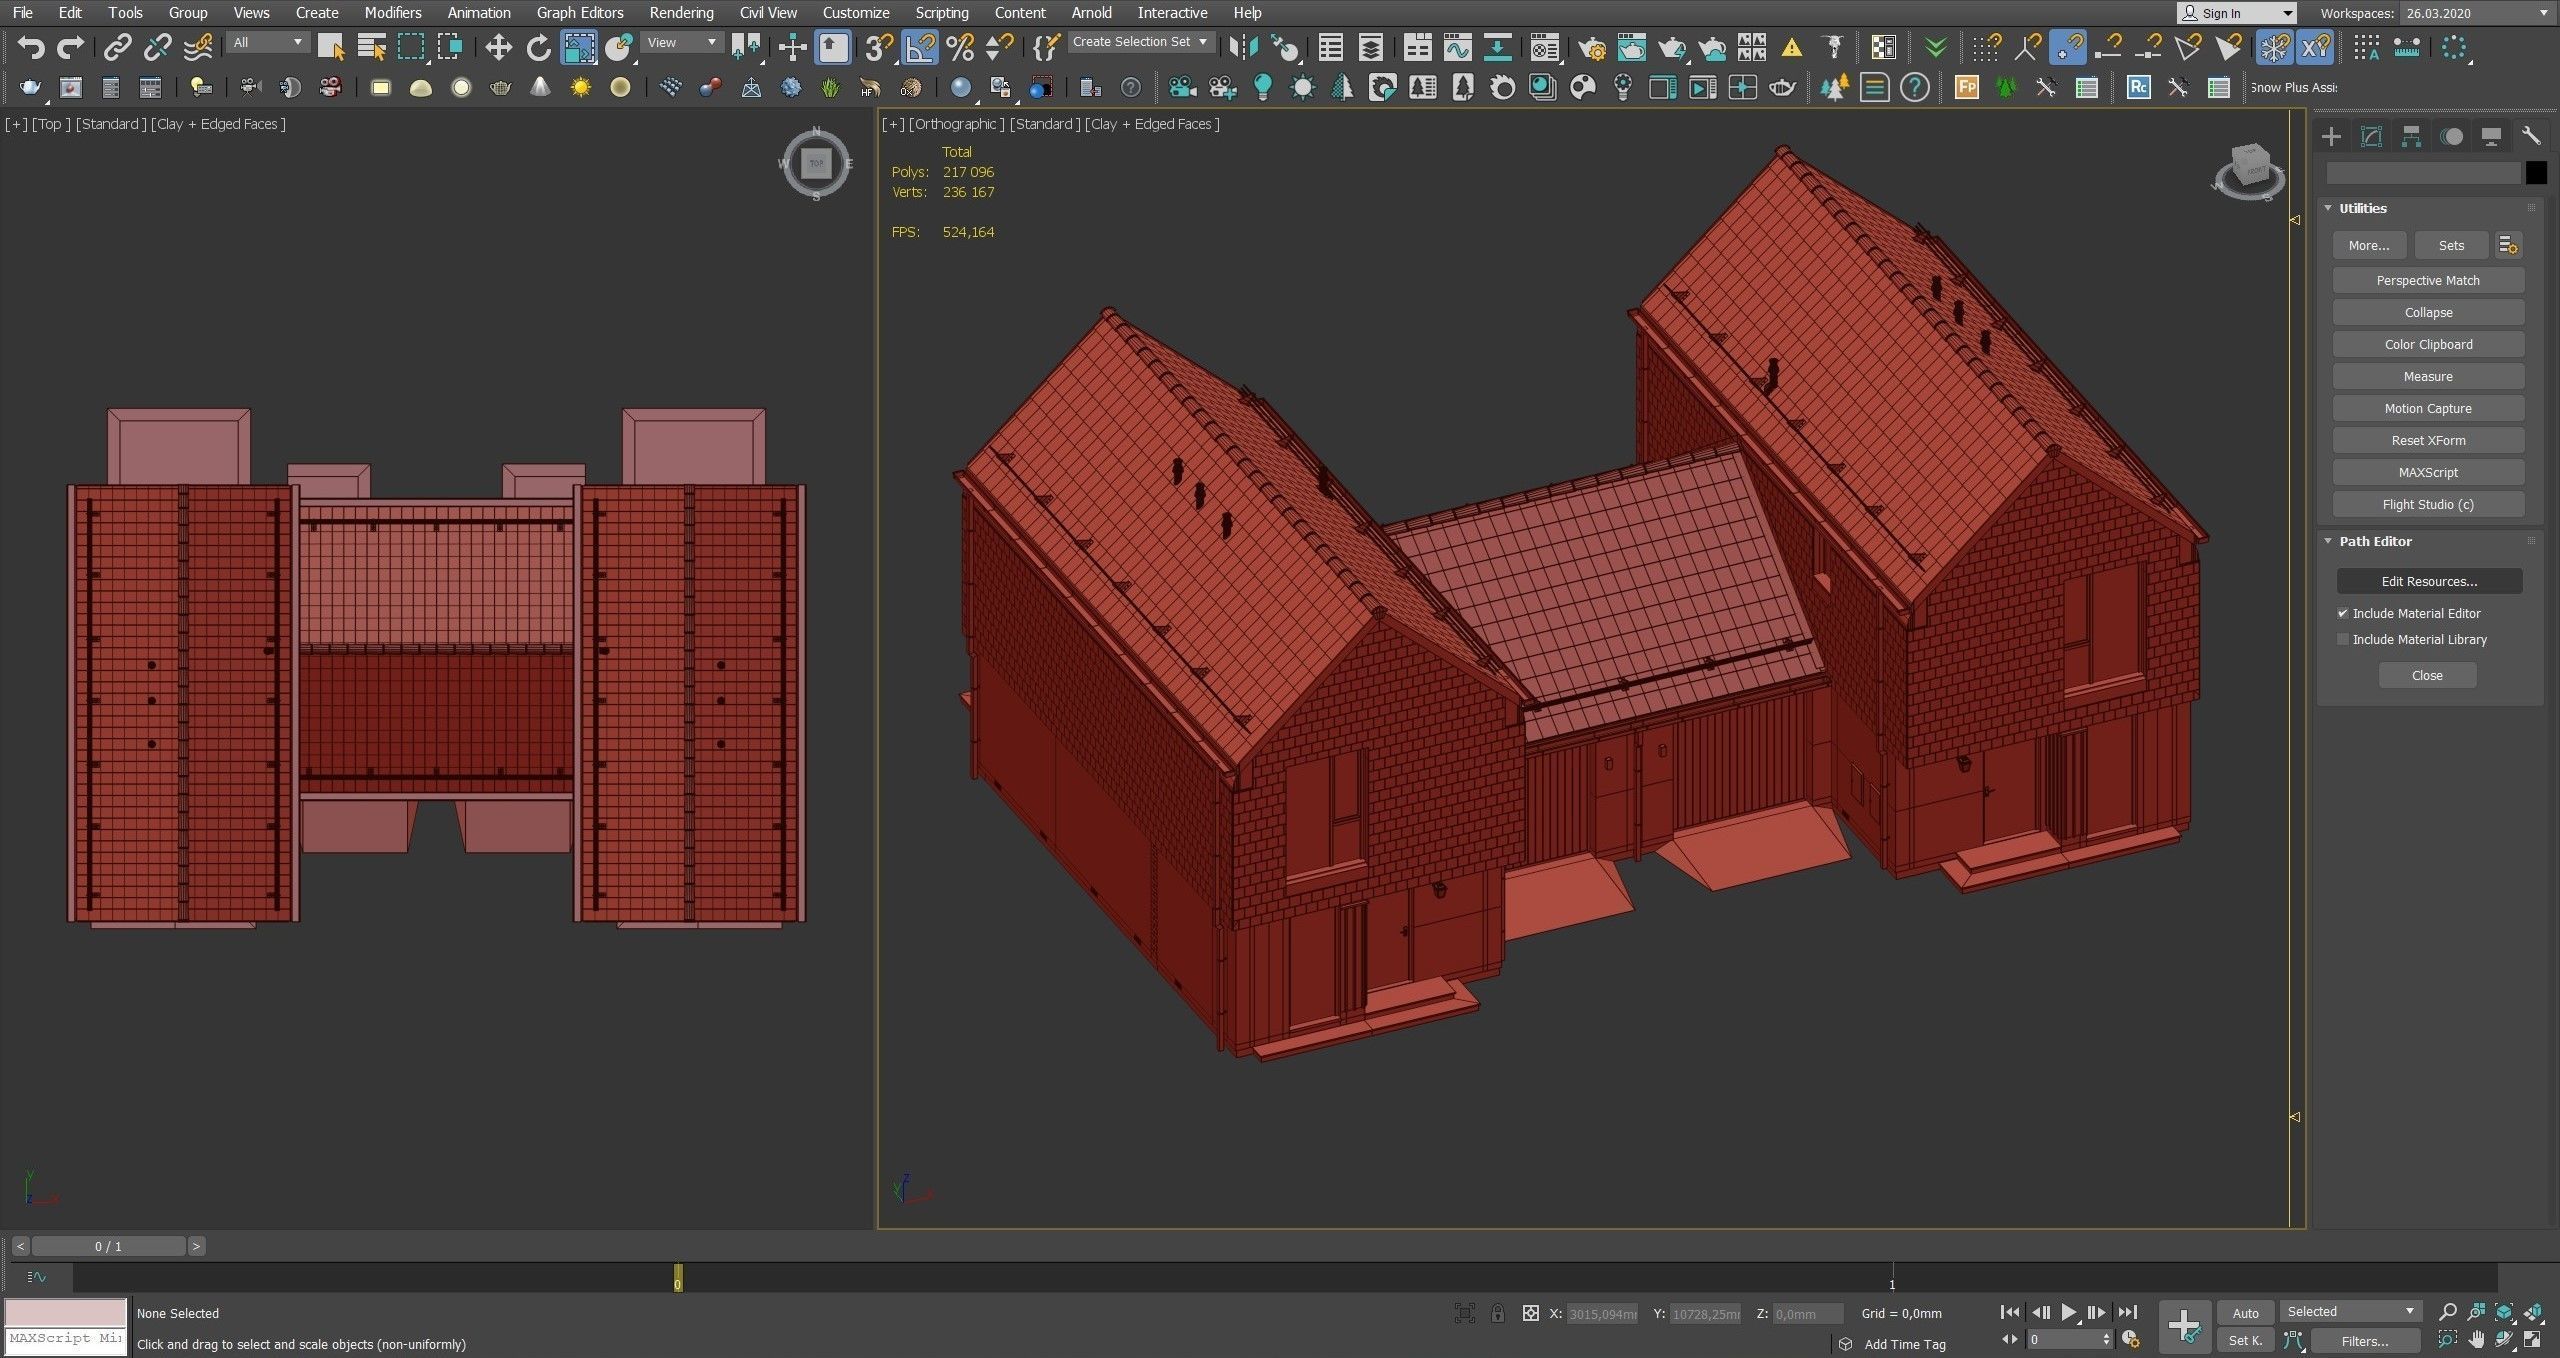Click the Edit Resources... button
The width and height of the screenshot is (2560, 1358).
point(2429,581)
